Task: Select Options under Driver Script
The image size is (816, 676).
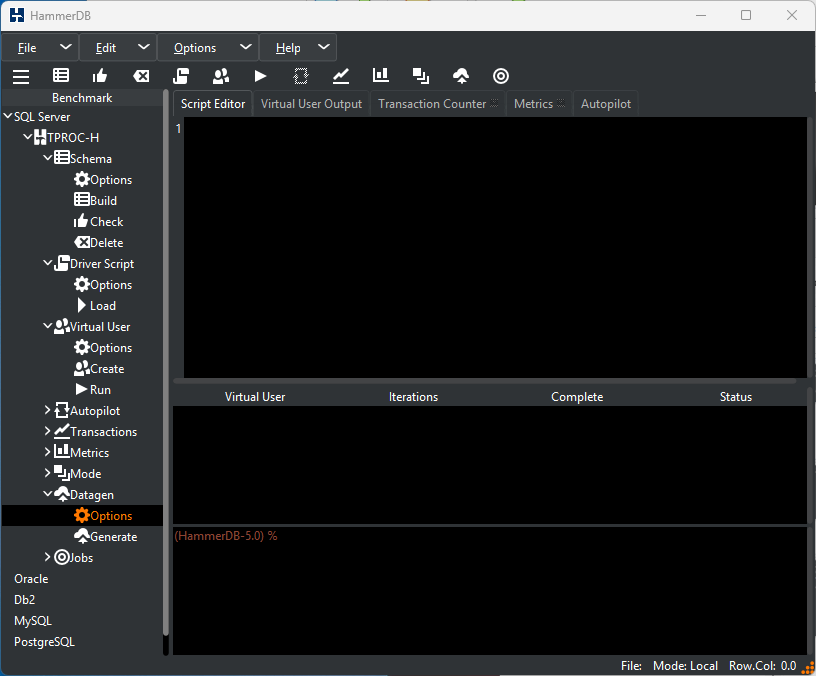Action: pos(103,285)
